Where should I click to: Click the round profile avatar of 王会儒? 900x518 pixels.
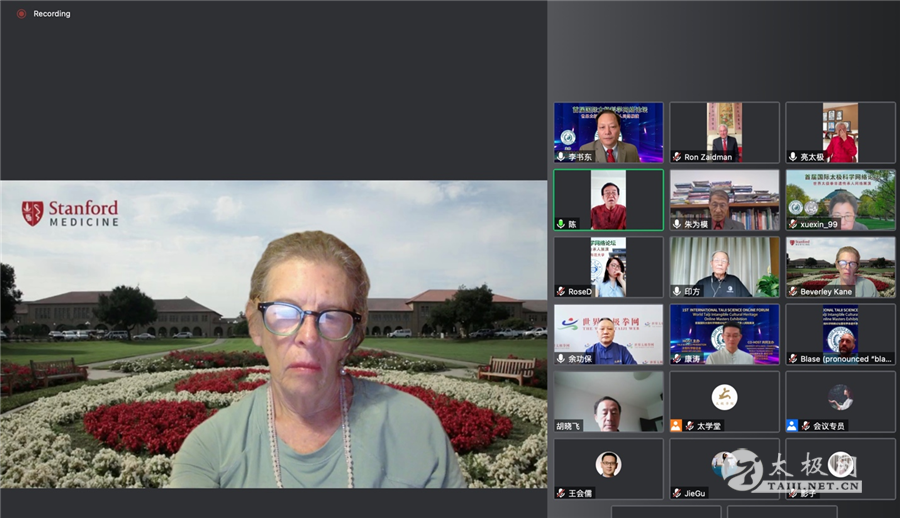point(608,464)
